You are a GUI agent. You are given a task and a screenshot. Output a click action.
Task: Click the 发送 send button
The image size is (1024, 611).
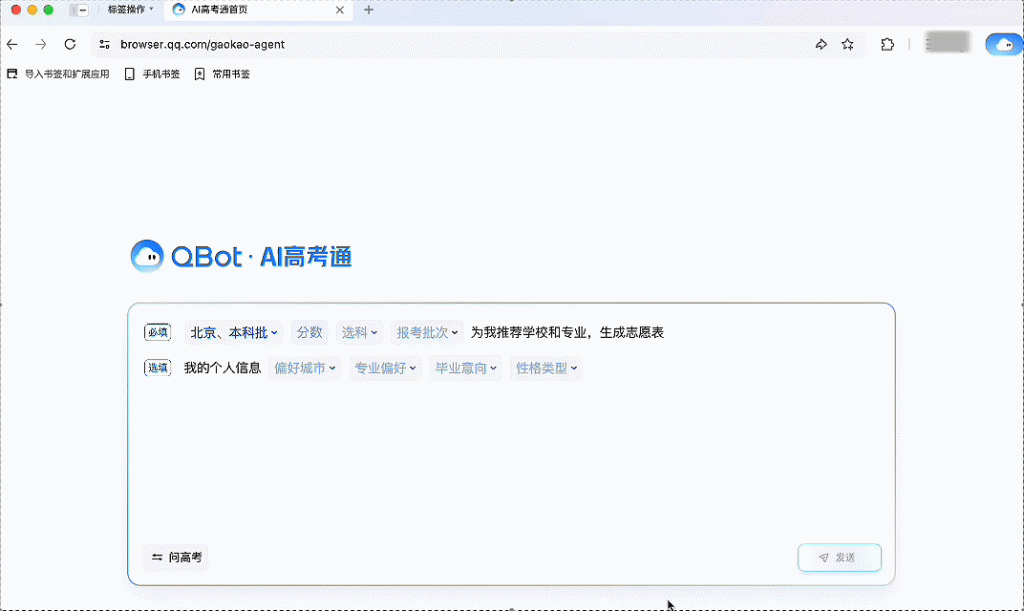tap(839, 557)
